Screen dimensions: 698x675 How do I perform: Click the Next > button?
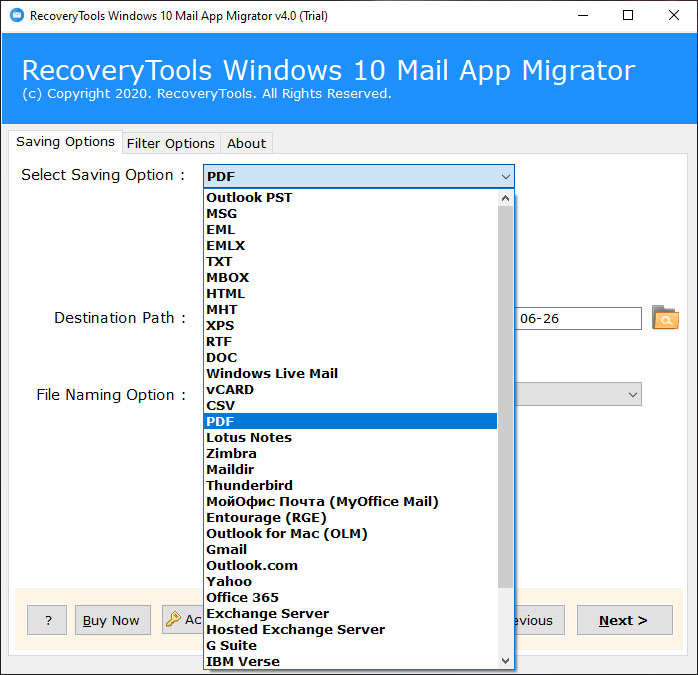click(625, 620)
